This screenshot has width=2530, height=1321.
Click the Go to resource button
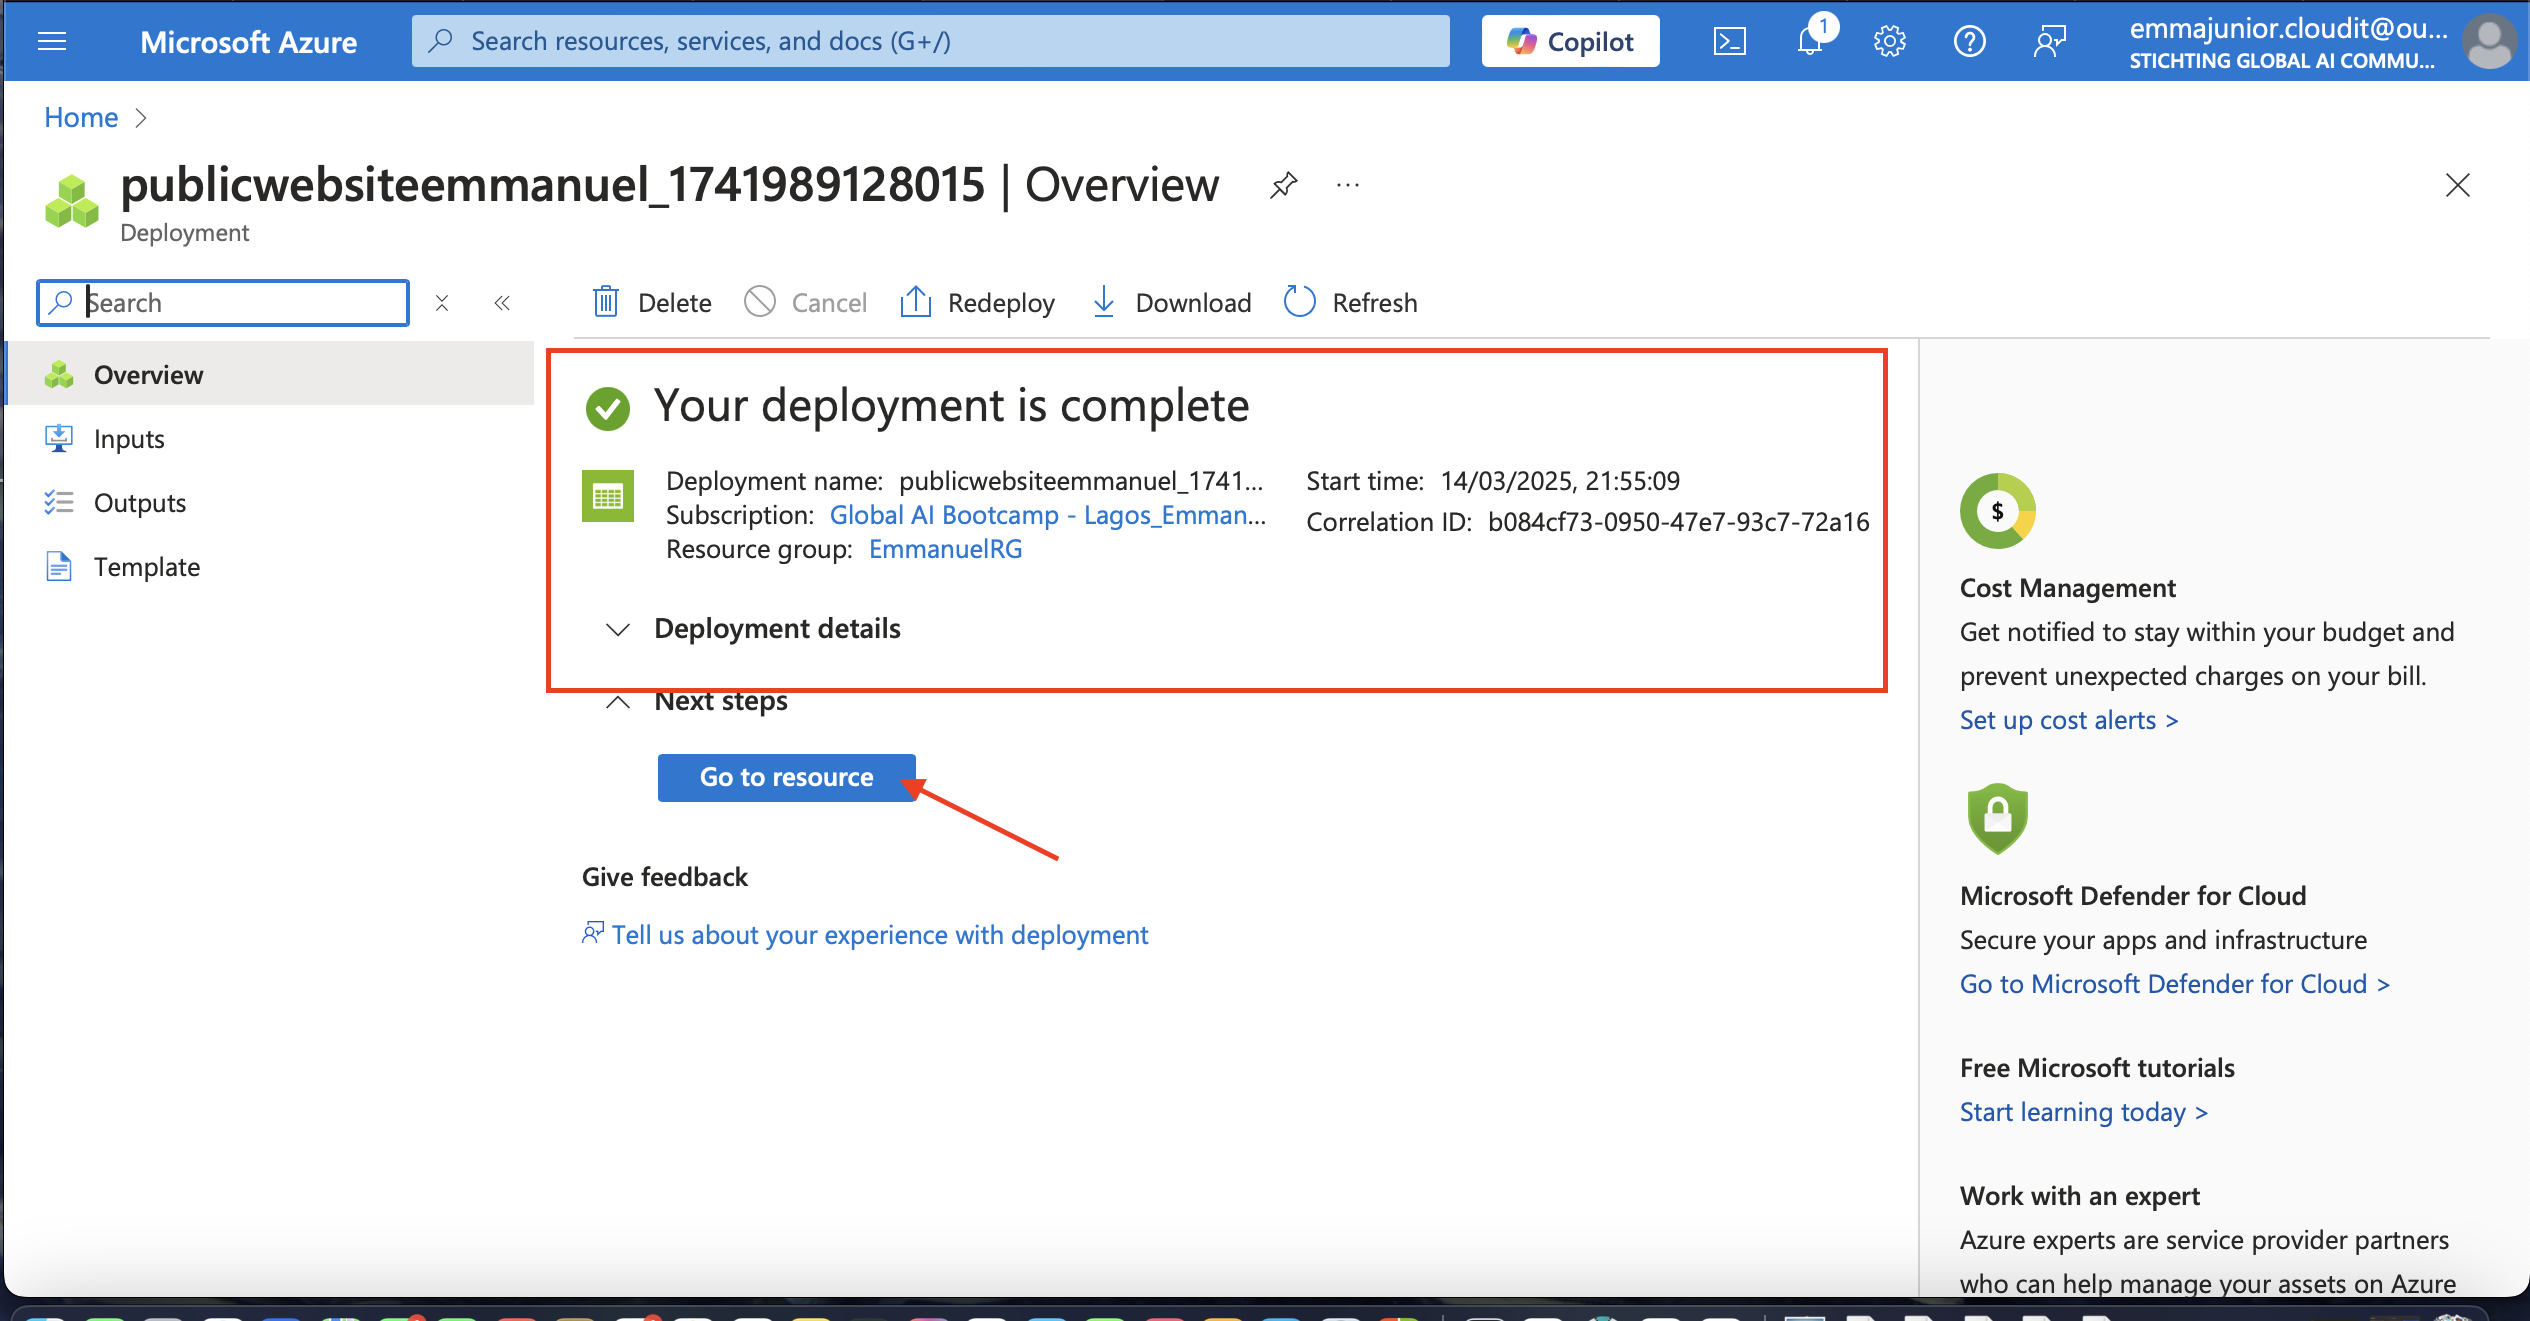coord(787,777)
